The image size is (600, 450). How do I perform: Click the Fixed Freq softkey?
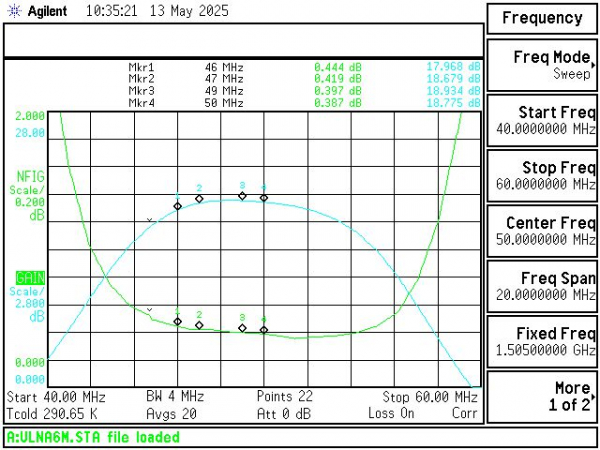[542, 341]
